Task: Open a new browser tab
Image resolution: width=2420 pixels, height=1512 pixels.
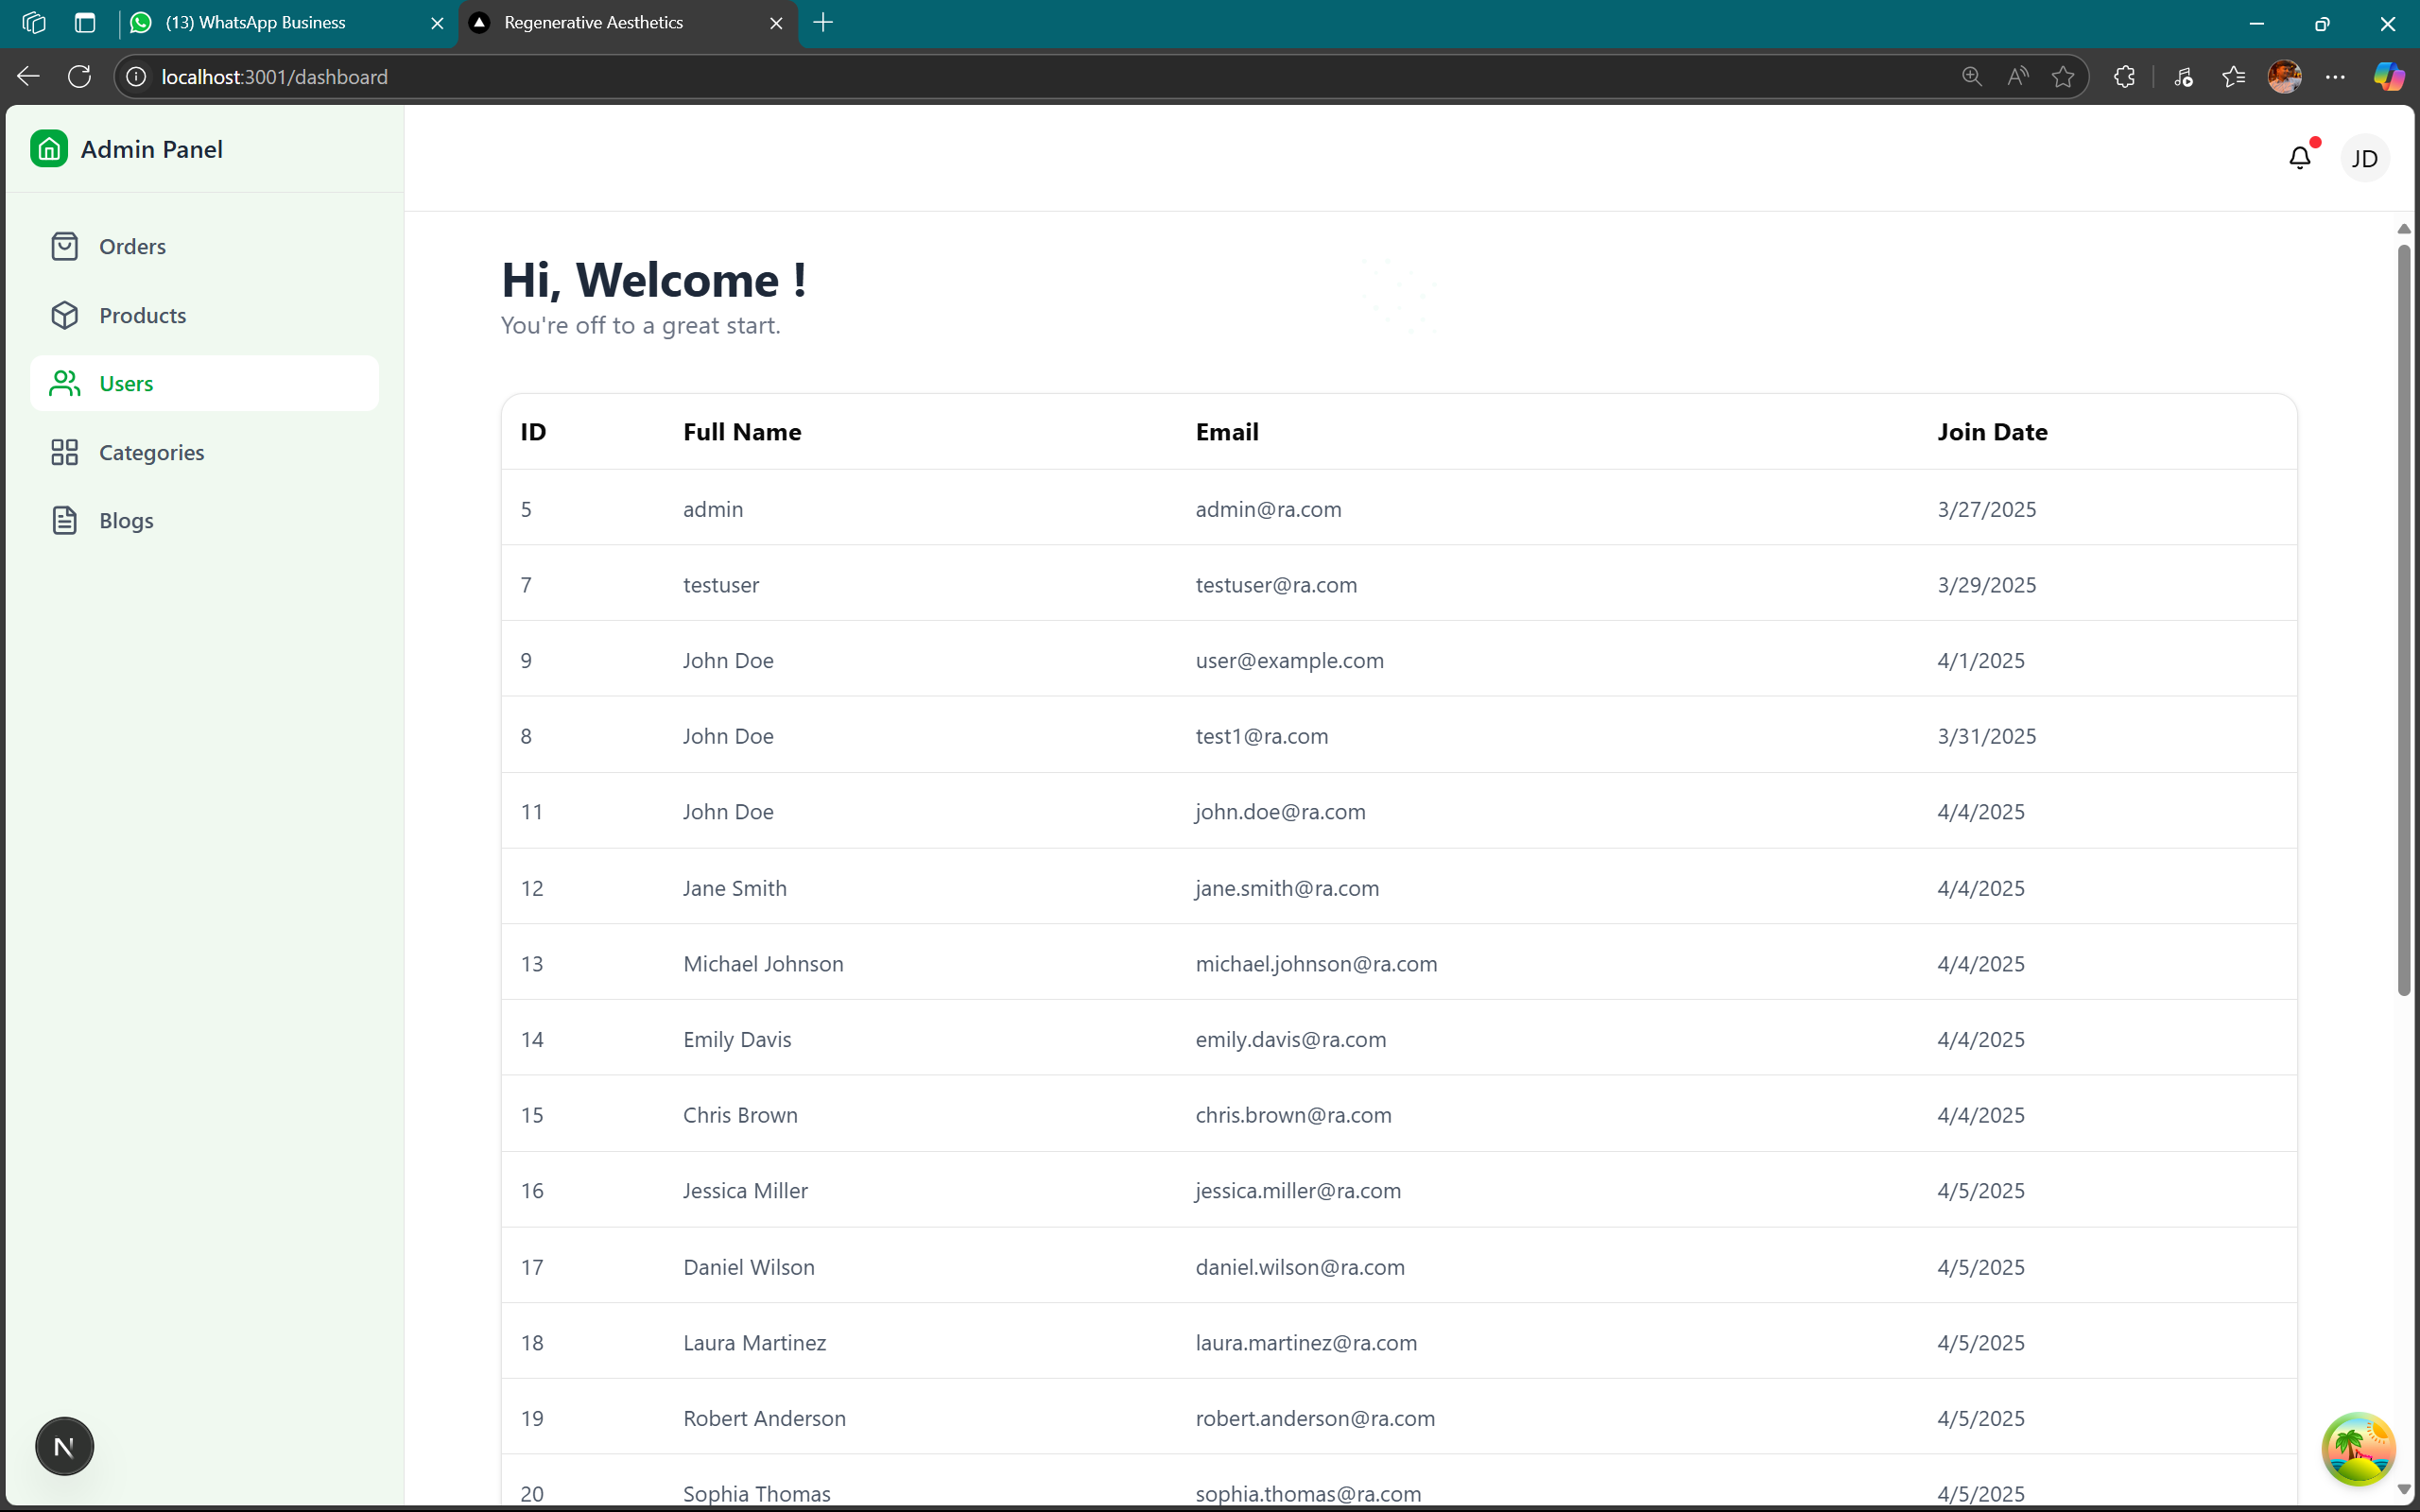Action: [823, 22]
